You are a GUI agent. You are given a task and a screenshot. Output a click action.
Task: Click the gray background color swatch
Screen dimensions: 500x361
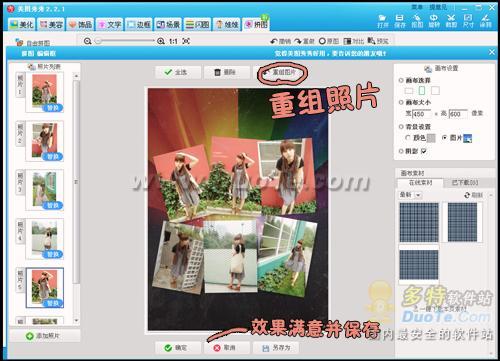[x=431, y=138]
